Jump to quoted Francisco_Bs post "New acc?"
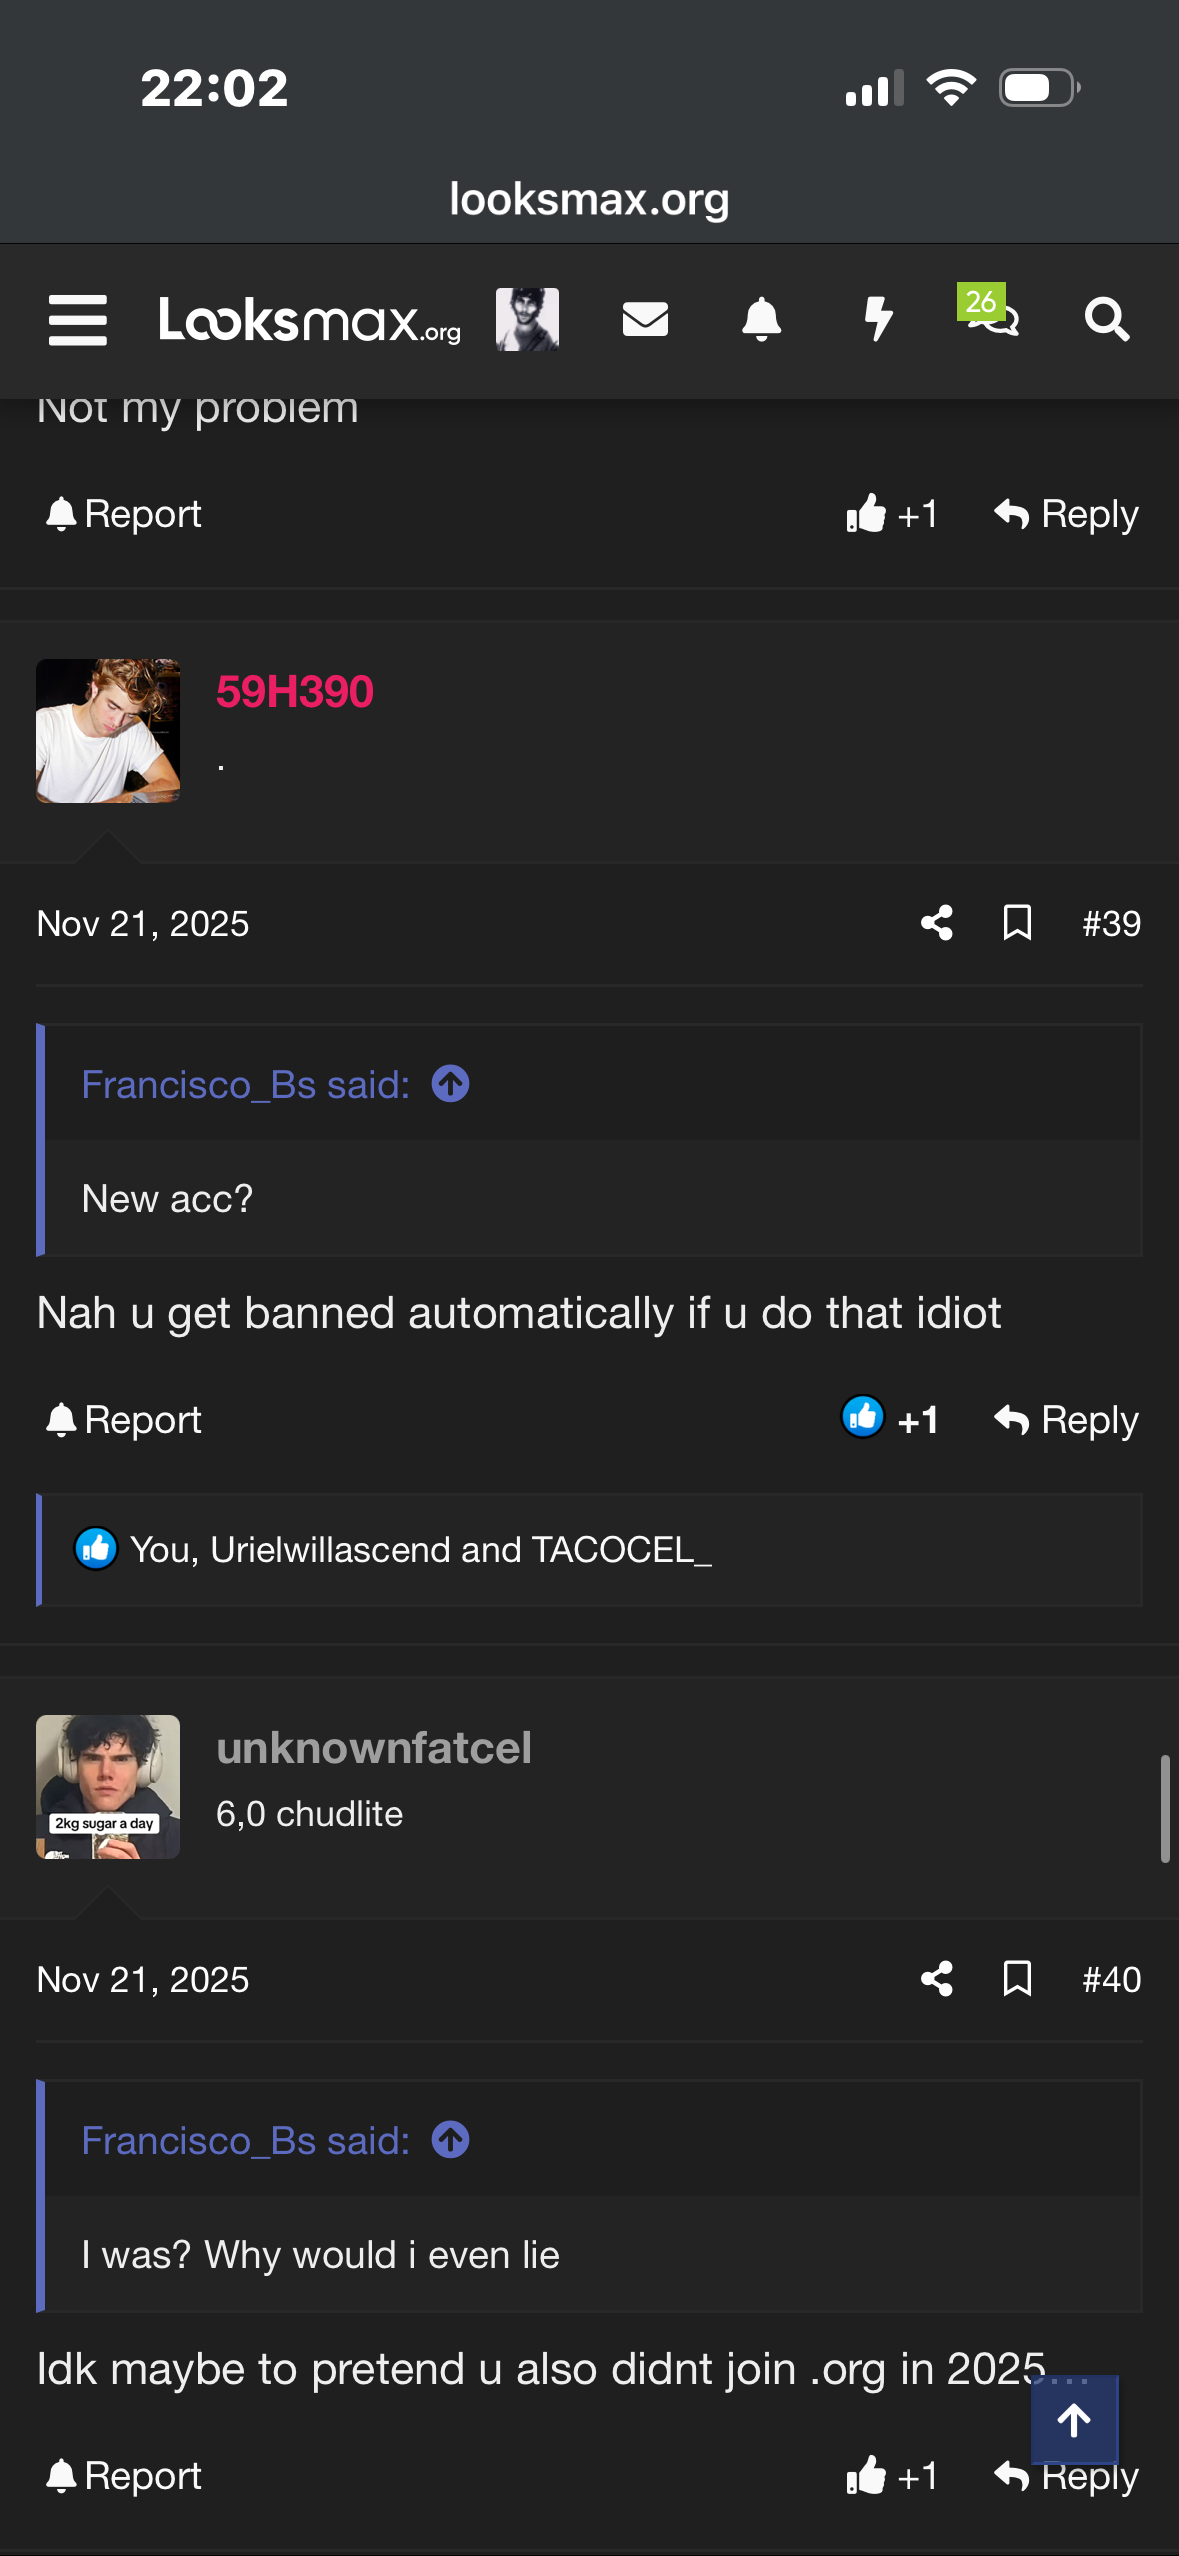Image resolution: width=1179 pixels, height=2556 pixels. tap(450, 1084)
